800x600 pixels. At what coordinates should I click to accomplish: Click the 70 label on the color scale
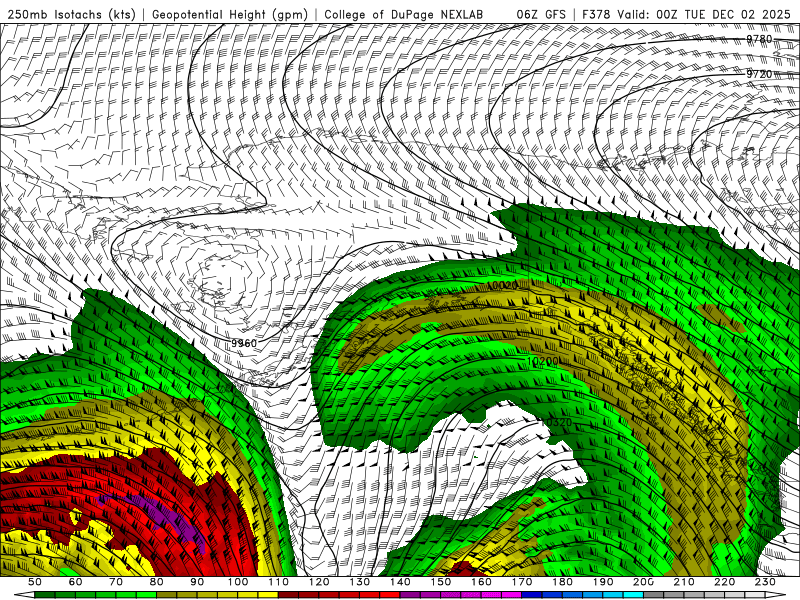click(116, 582)
